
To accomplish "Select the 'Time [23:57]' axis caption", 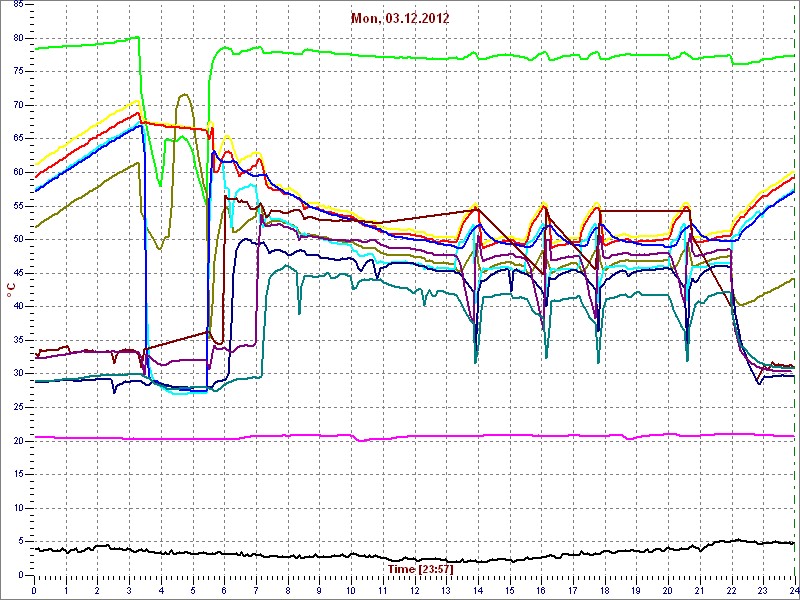I will point(420,568).
